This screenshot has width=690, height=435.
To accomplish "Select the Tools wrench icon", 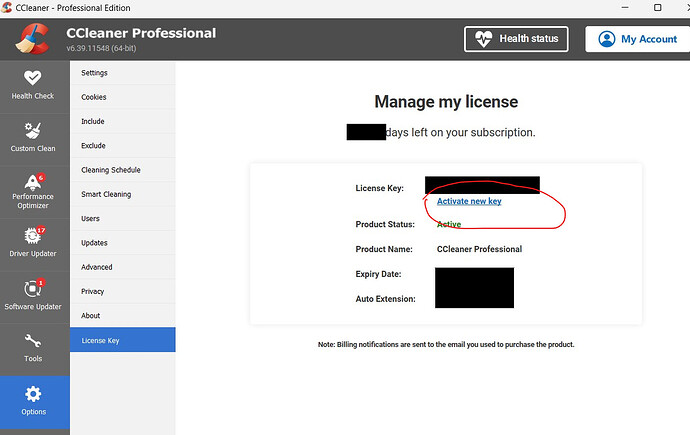I will (x=33, y=345).
